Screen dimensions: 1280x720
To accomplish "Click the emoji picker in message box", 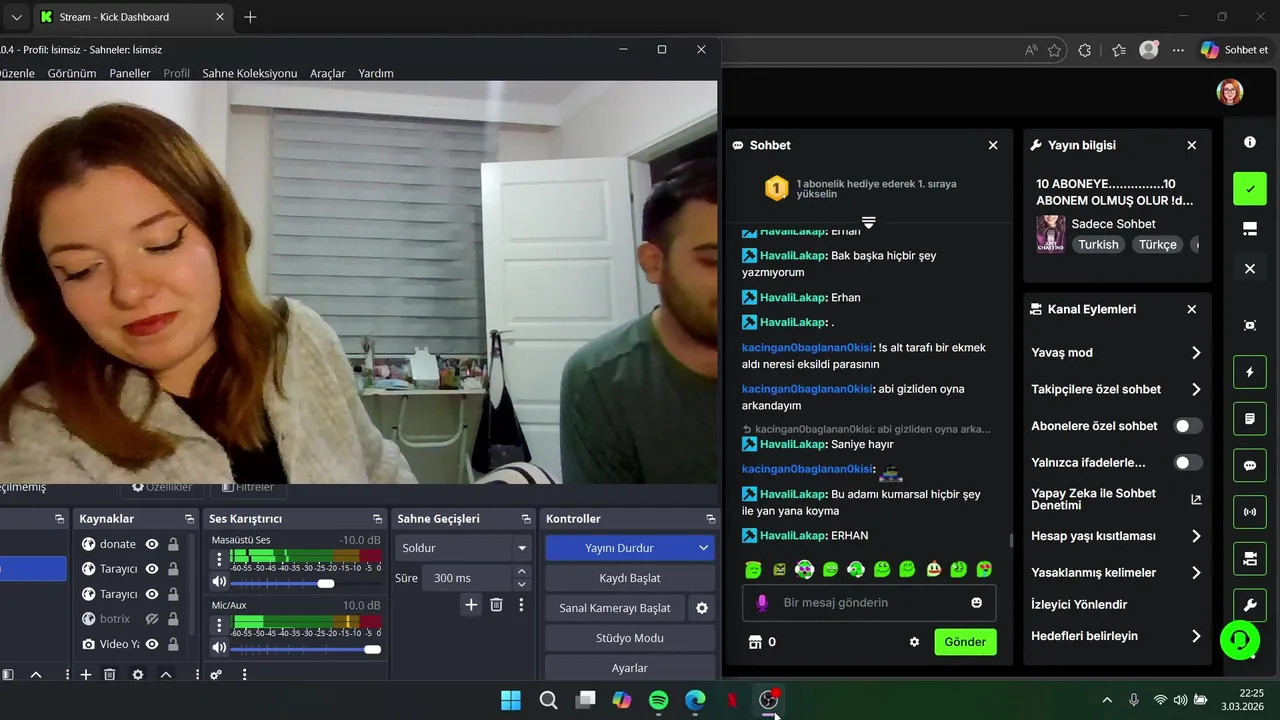I will click(976, 603).
